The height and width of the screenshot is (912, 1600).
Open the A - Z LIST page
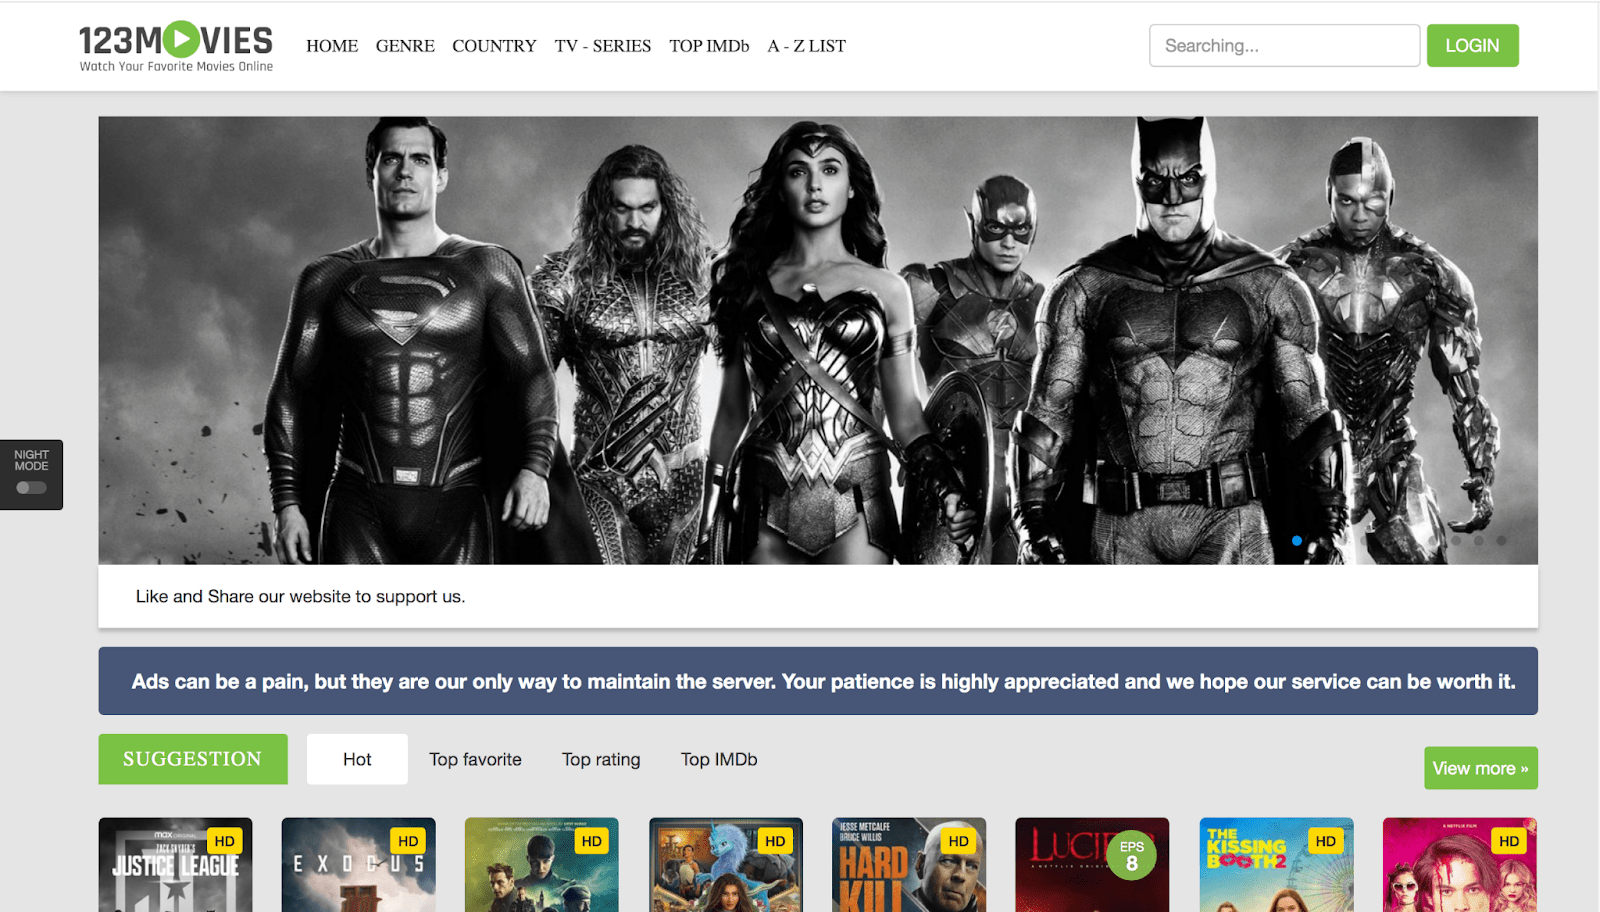[806, 46]
